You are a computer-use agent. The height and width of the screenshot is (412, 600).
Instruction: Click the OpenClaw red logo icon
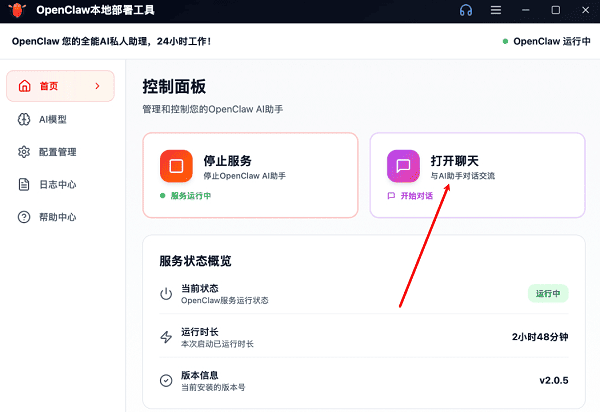(15, 10)
